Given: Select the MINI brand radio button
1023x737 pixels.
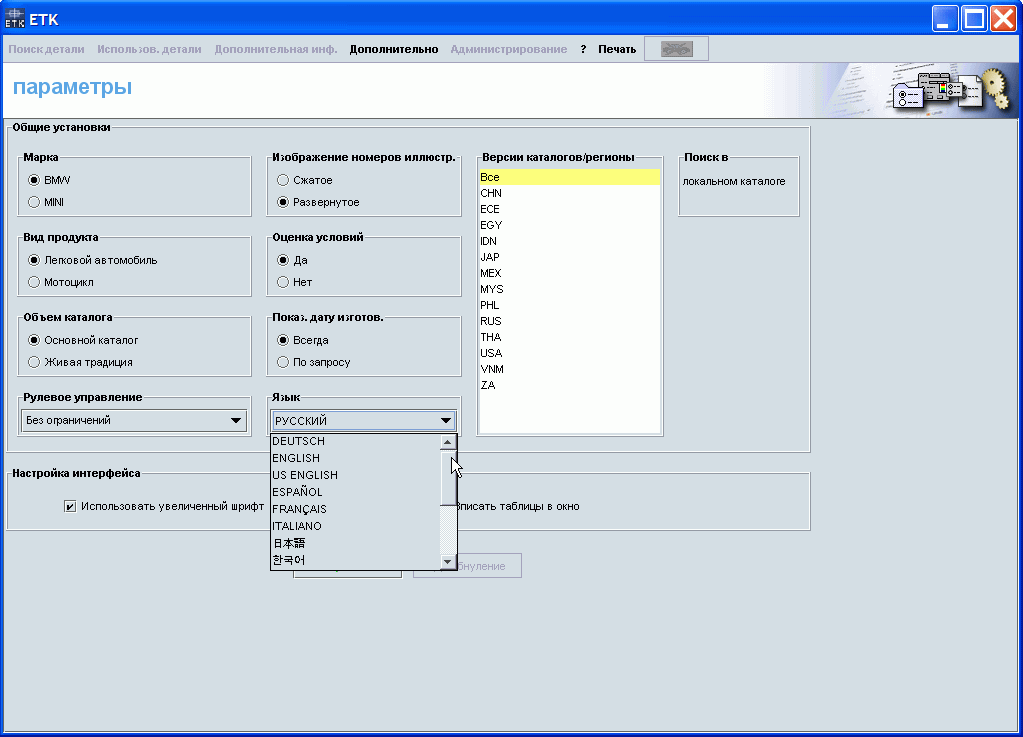Looking at the screenshot, I should click(x=34, y=202).
